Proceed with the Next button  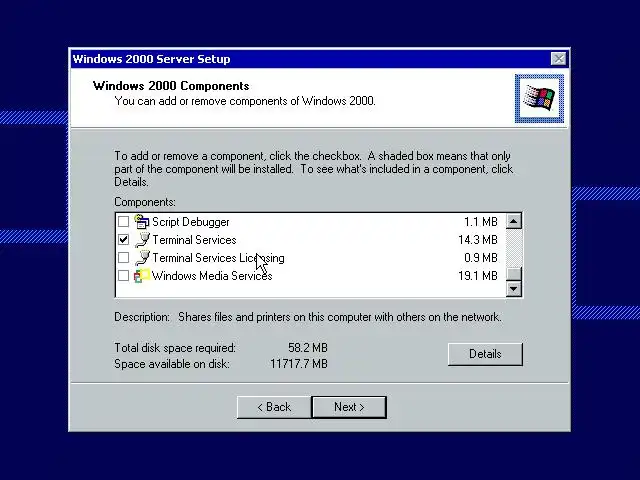(x=349, y=407)
